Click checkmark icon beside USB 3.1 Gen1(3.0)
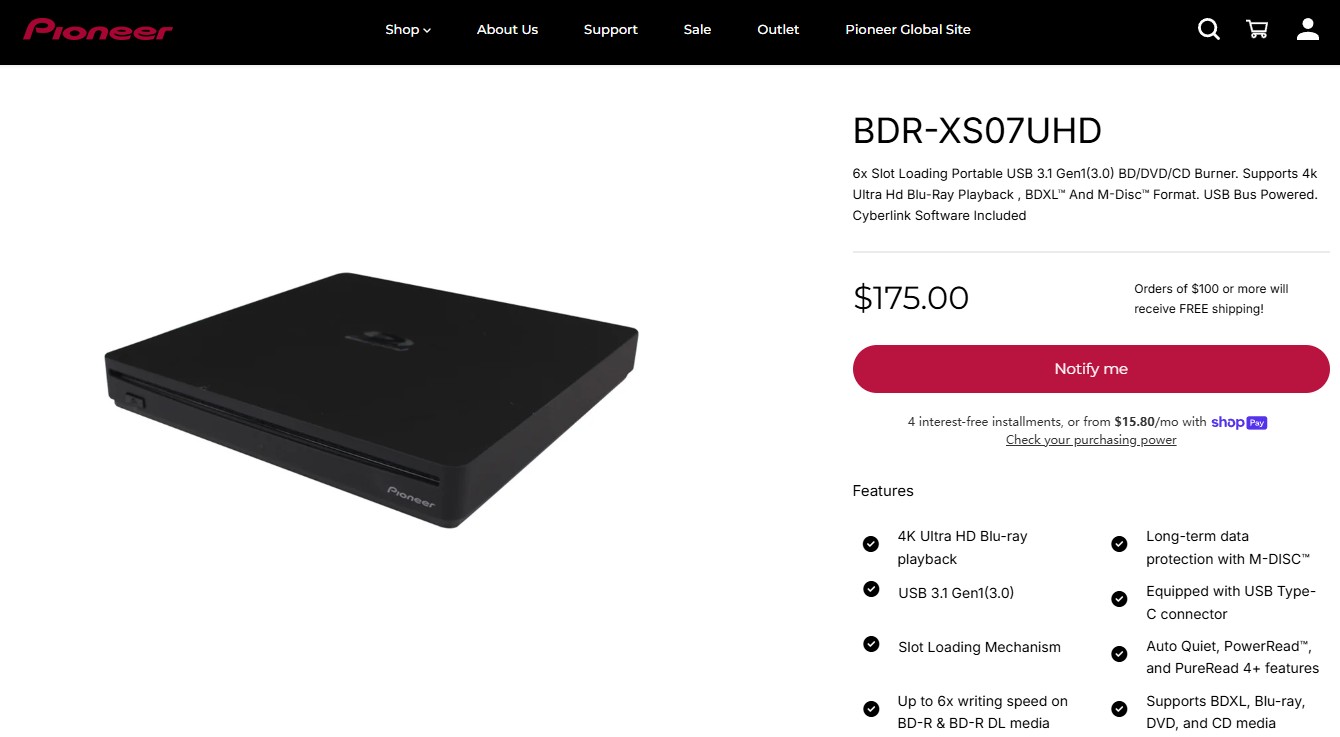This screenshot has width=1340, height=737. [871, 589]
